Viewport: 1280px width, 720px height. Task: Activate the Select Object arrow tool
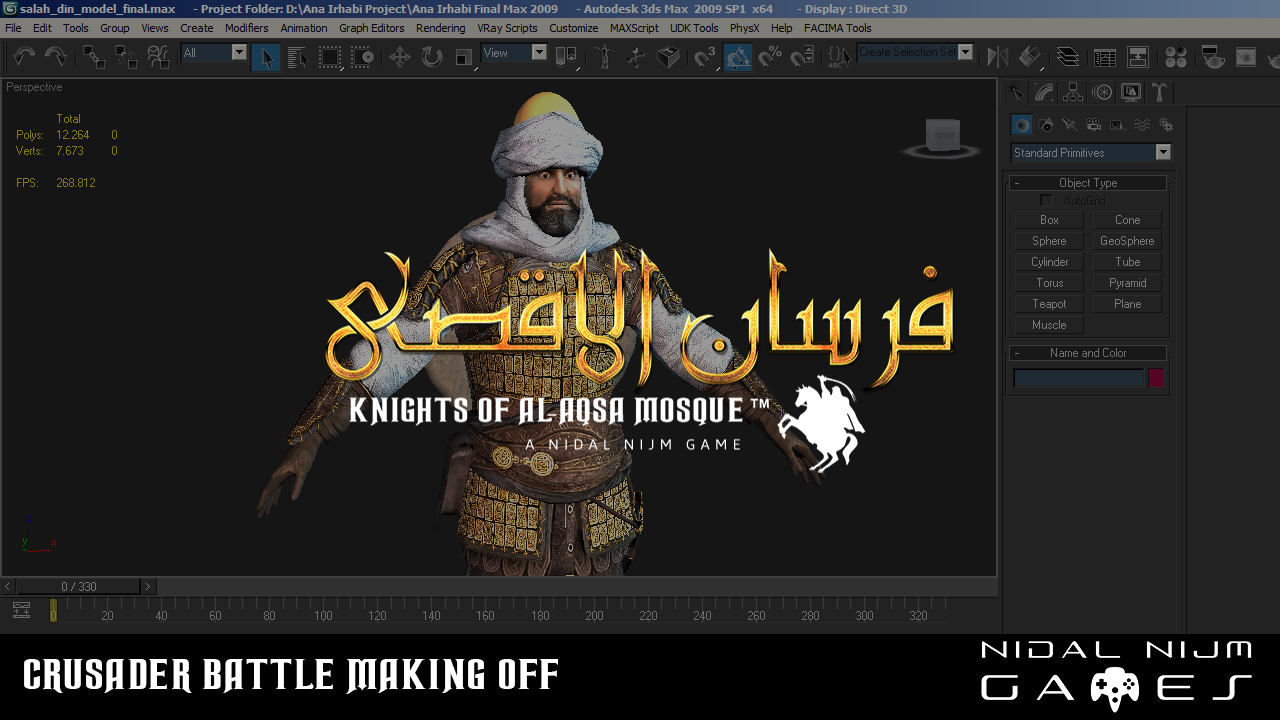point(265,57)
